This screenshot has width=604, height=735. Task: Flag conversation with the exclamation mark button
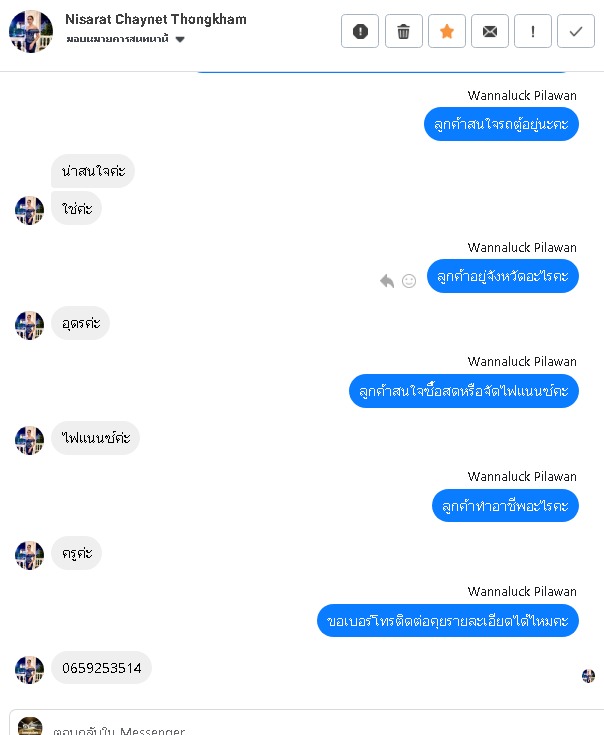click(533, 31)
